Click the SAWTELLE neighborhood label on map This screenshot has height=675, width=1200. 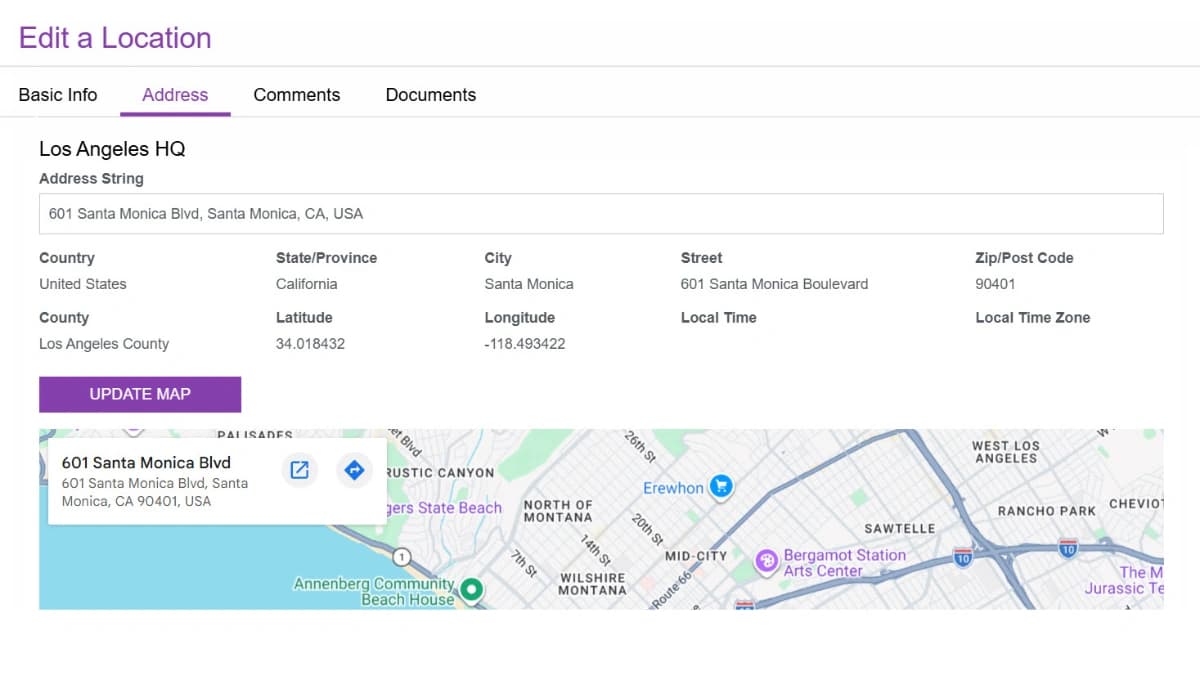900,528
